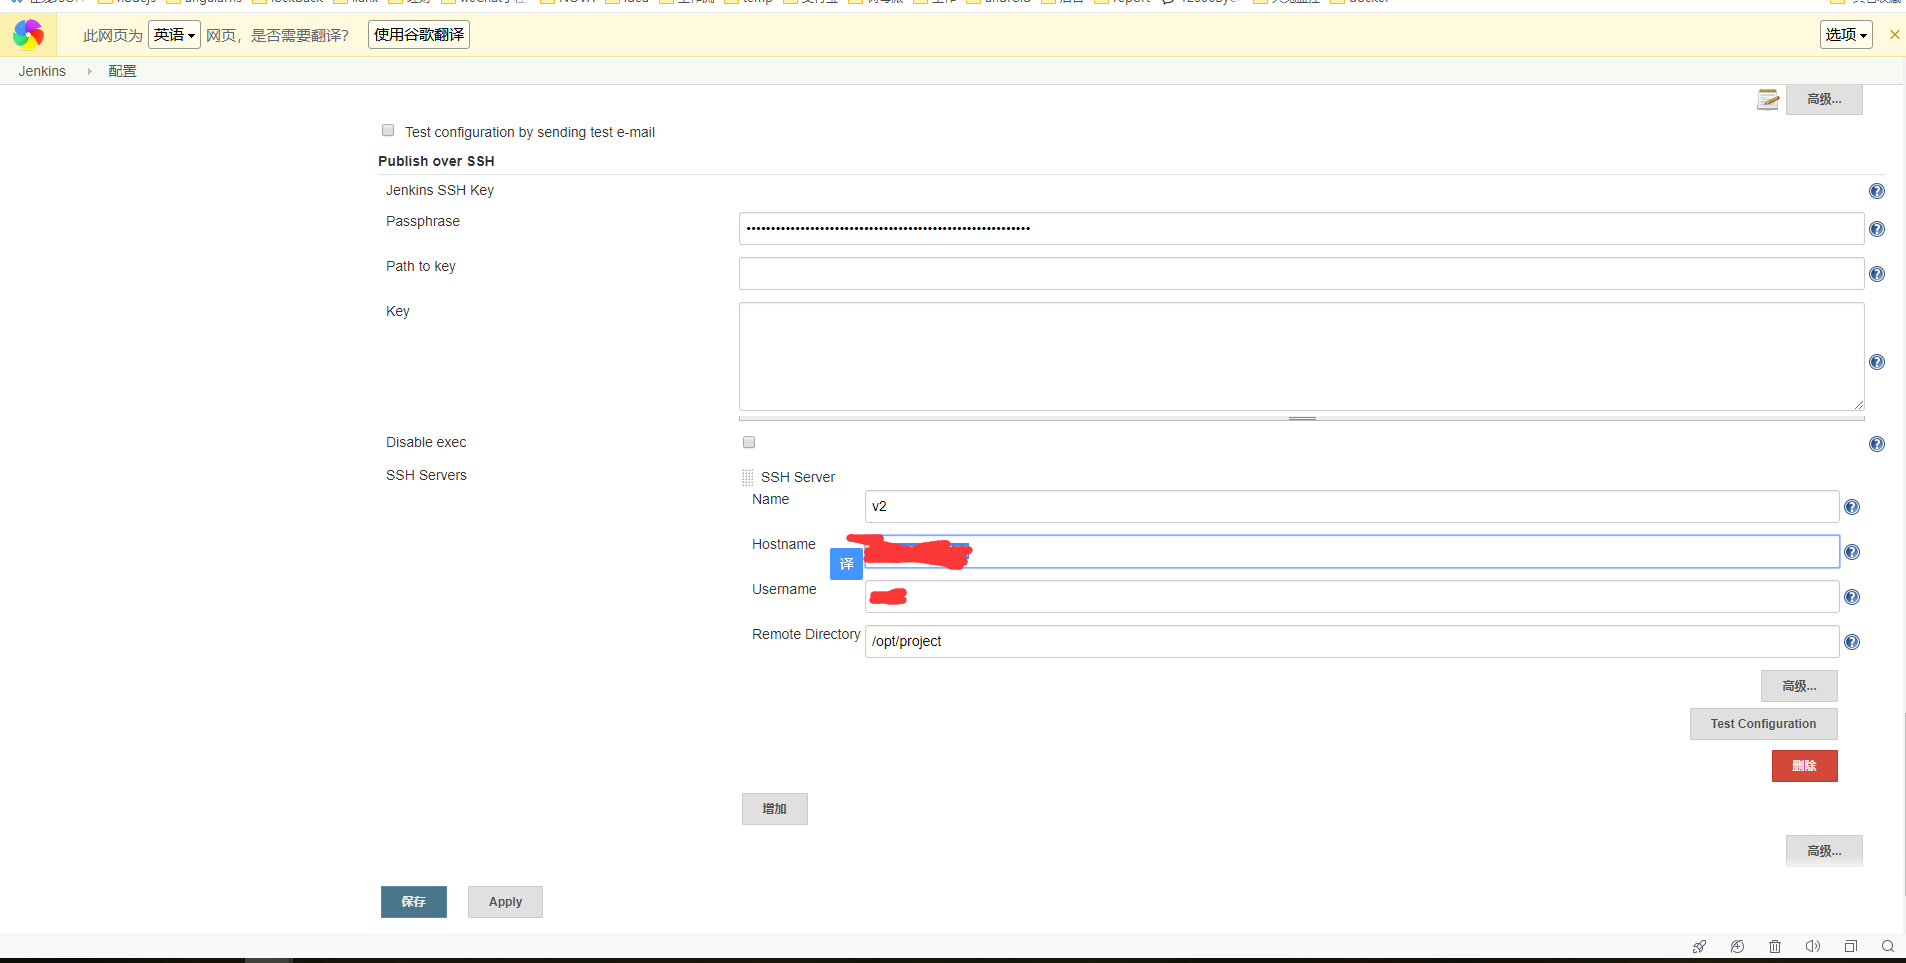This screenshot has height=963, width=1906.
Task: Click help icon beside Remote Directory
Action: coord(1851,642)
